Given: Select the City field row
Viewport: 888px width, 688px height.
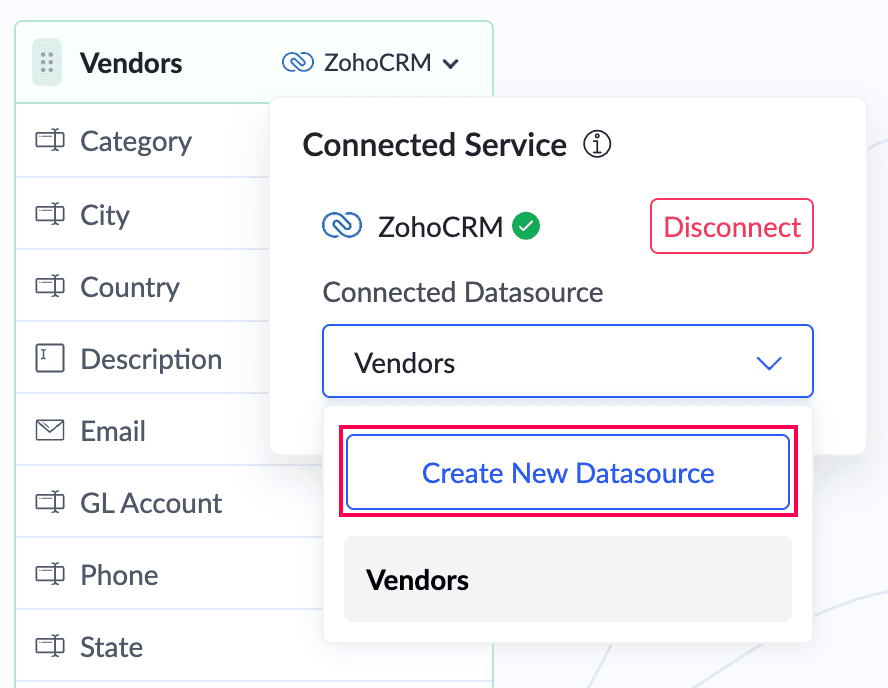Looking at the screenshot, I should (143, 214).
